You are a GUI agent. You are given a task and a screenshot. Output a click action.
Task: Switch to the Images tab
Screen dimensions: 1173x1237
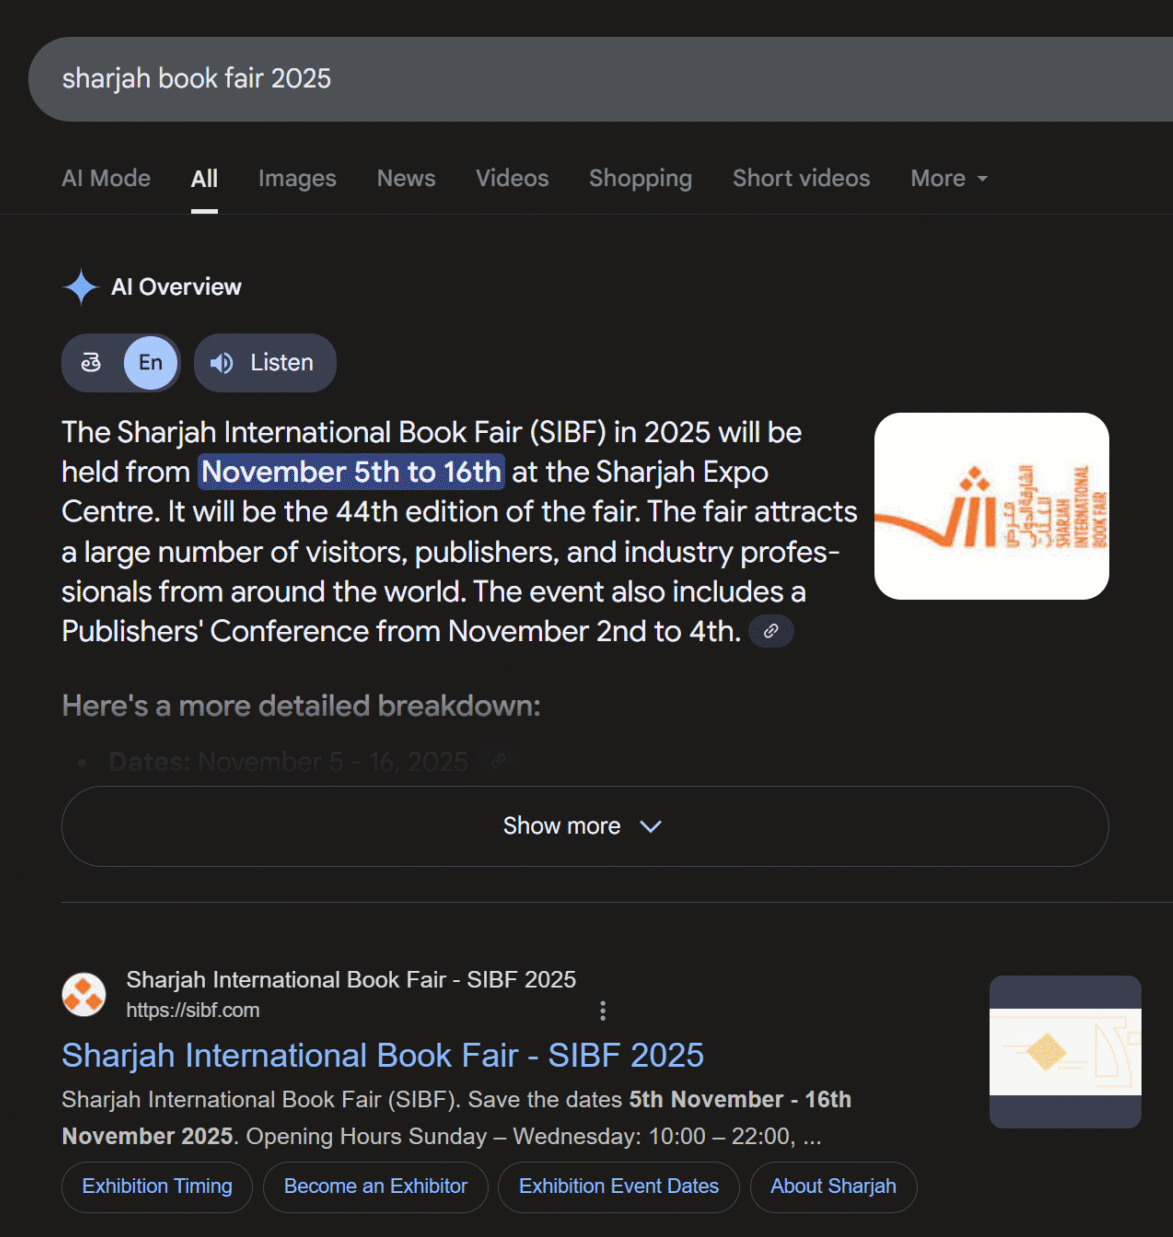297,178
